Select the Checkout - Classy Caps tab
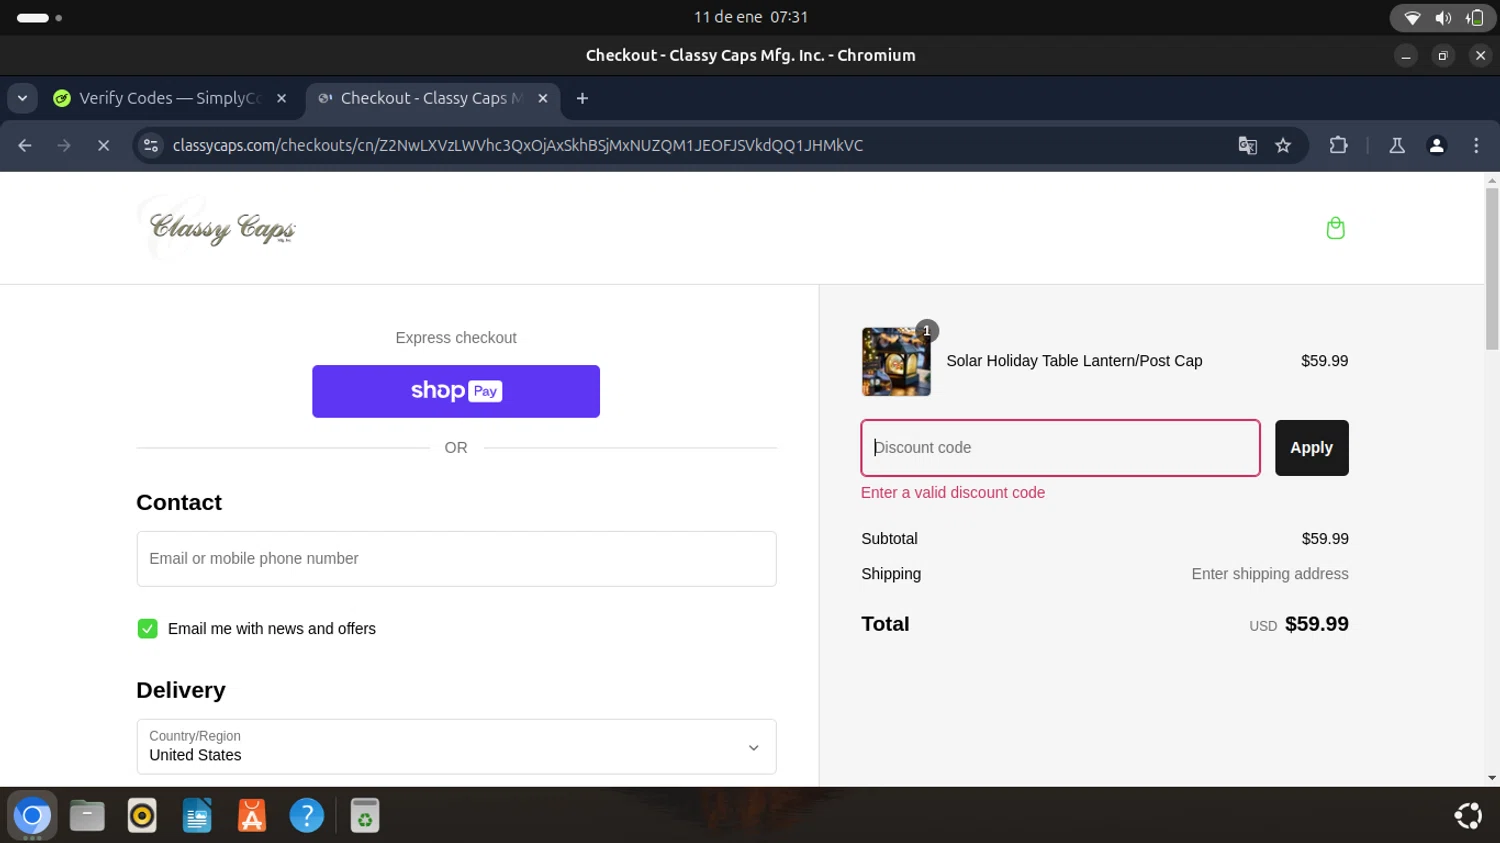The height and width of the screenshot is (843, 1500). click(432, 98)
